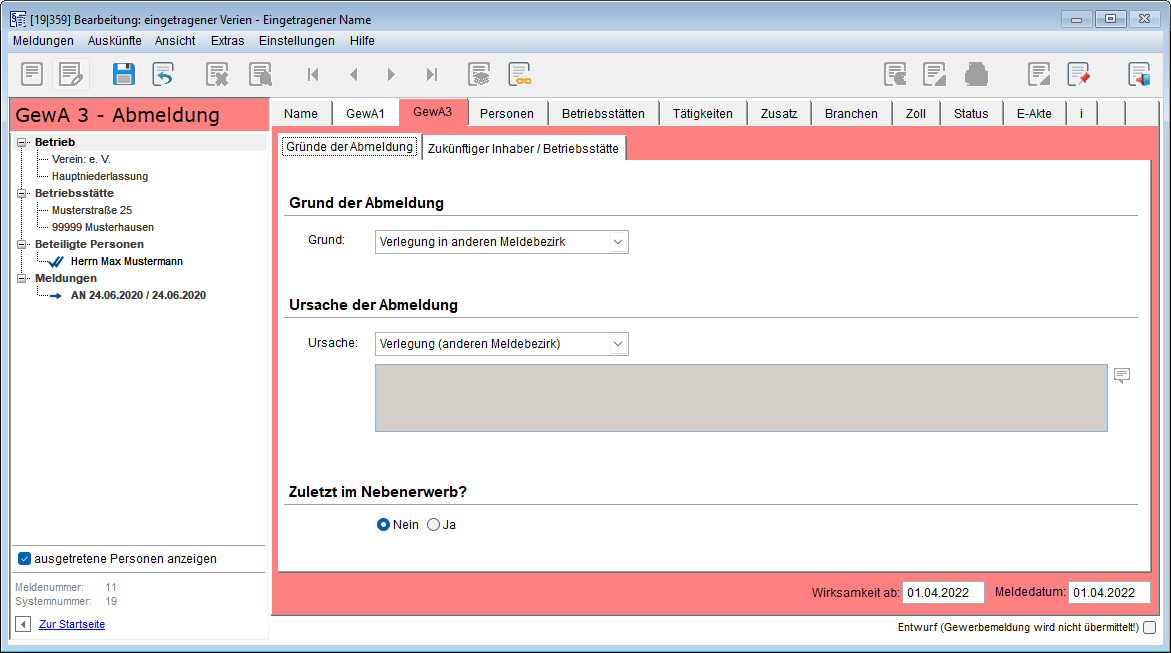Click the document with X delete icon
1171x653 pixels.
coord(217,74)
